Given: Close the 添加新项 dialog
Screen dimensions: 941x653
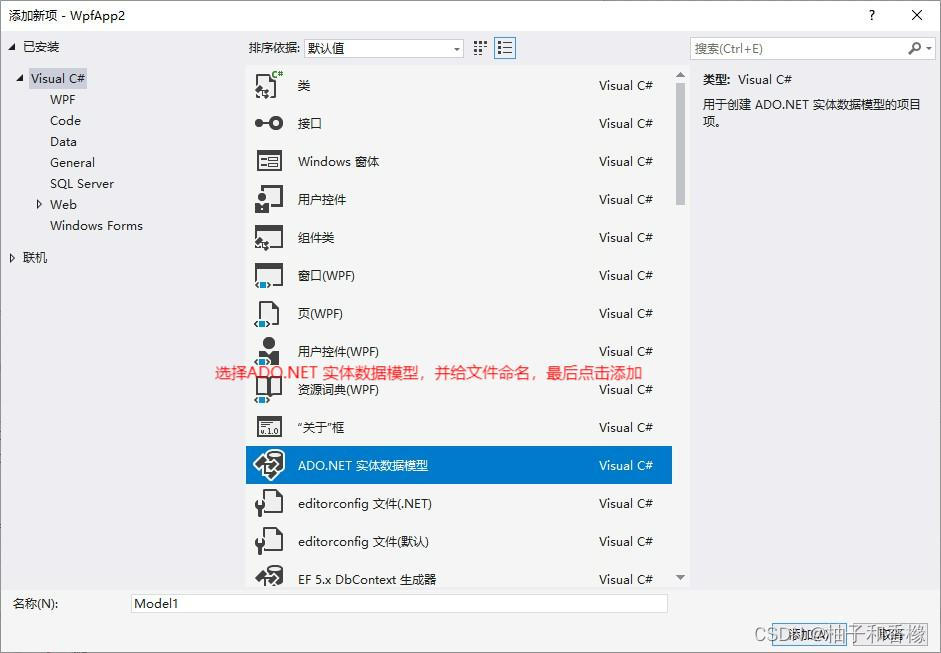Looking at the screenshot, I should (x=917, y=16).
